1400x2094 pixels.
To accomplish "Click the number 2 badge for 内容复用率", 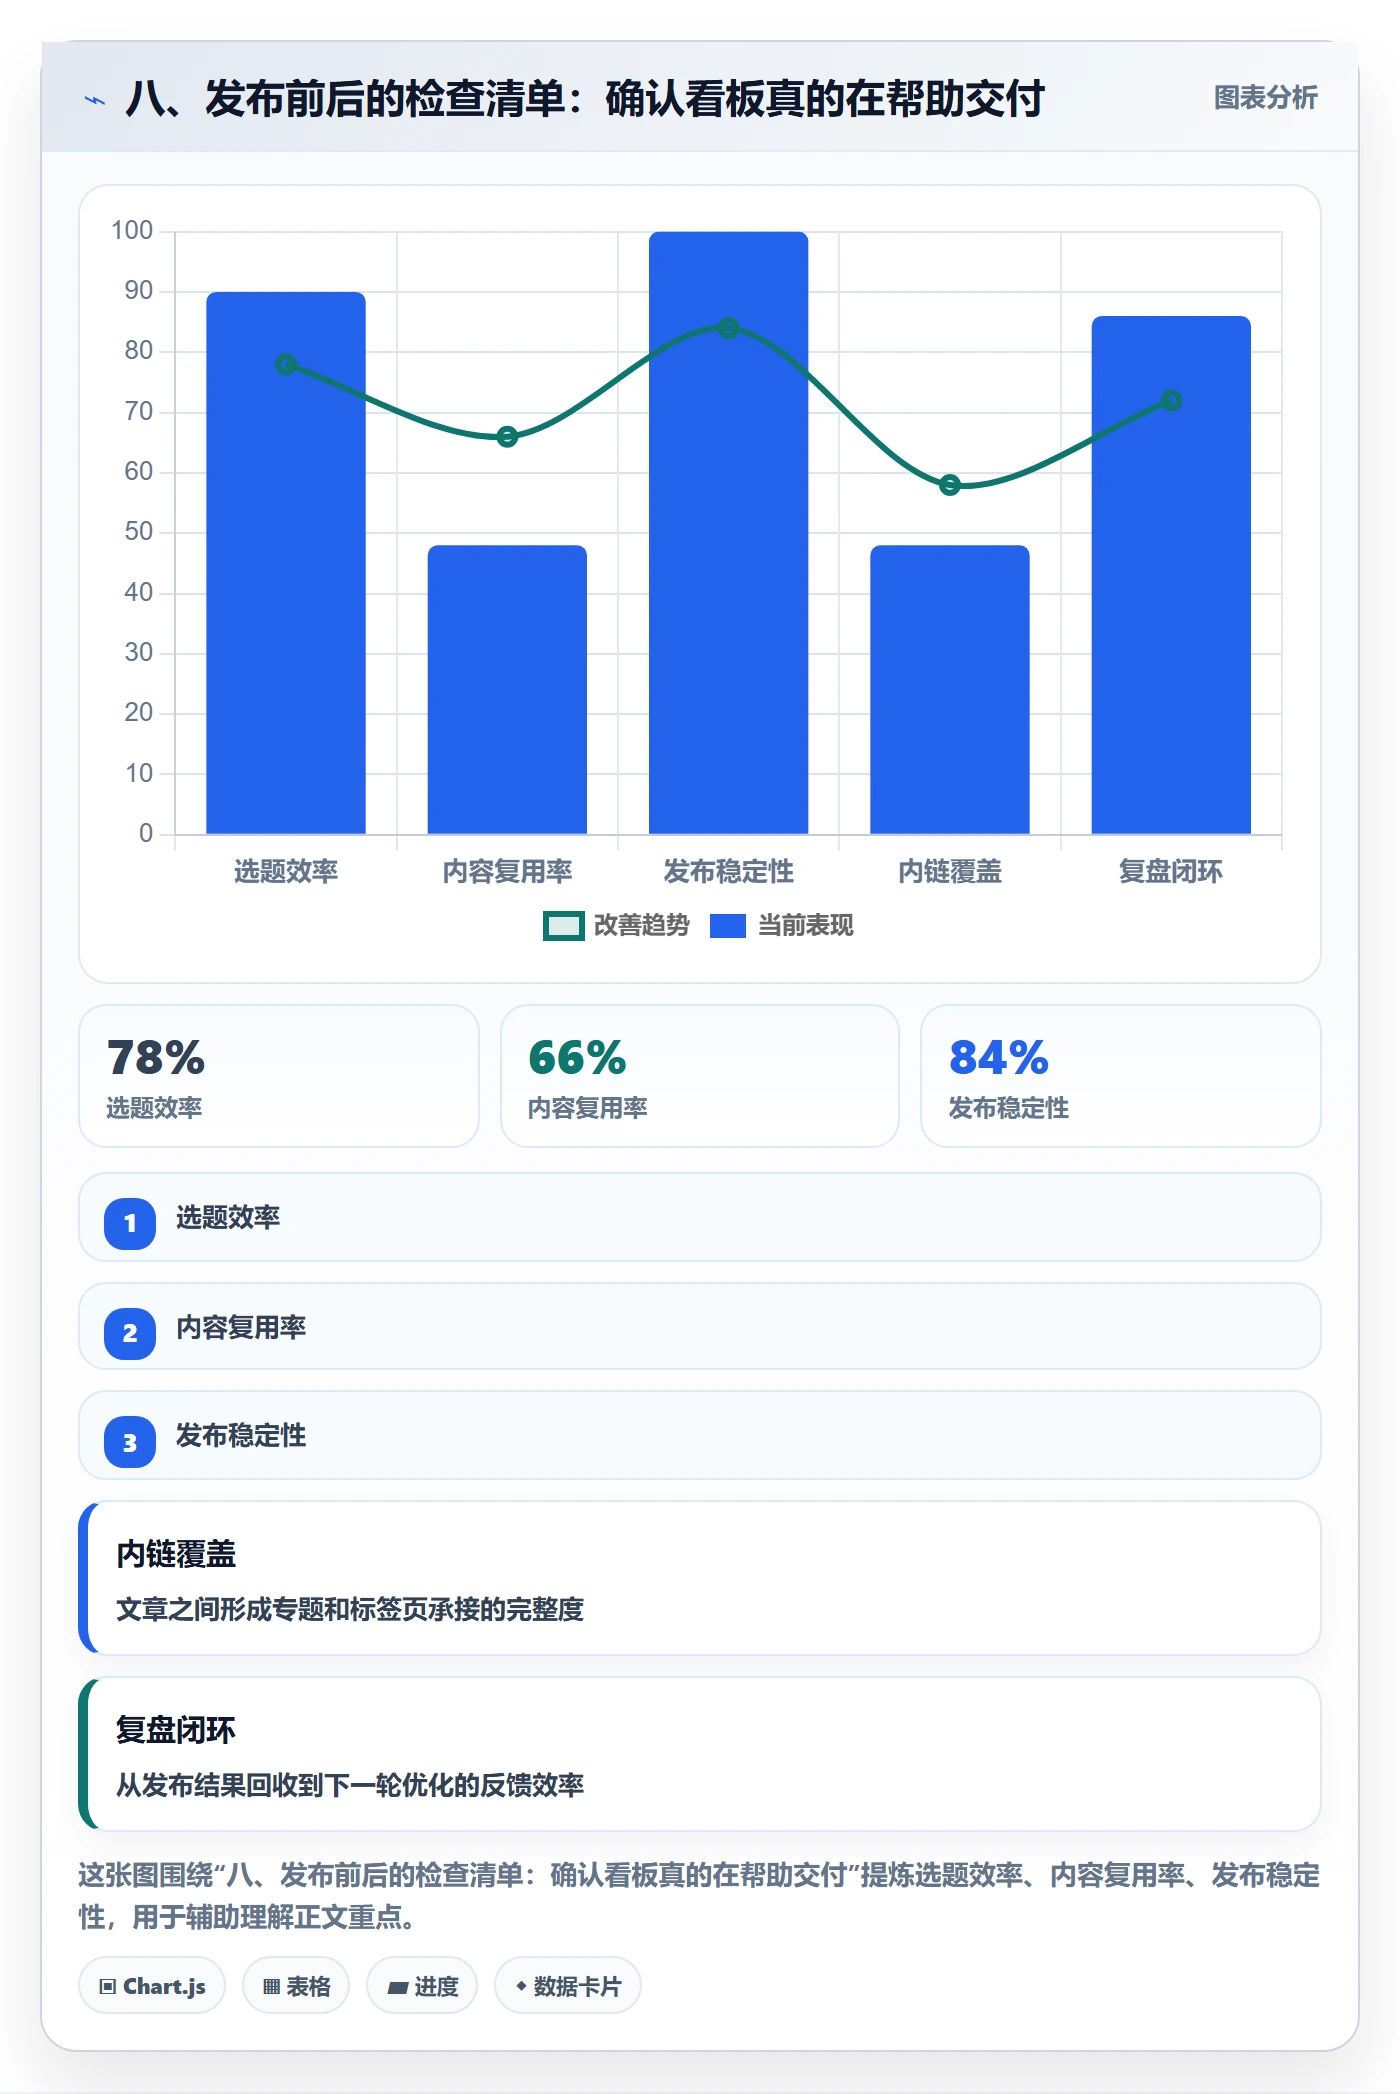I will (x=130, y=1333).
